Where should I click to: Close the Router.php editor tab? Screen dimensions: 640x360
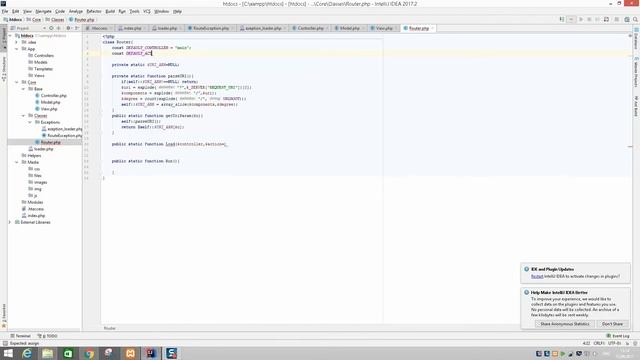tap(433, 28)
